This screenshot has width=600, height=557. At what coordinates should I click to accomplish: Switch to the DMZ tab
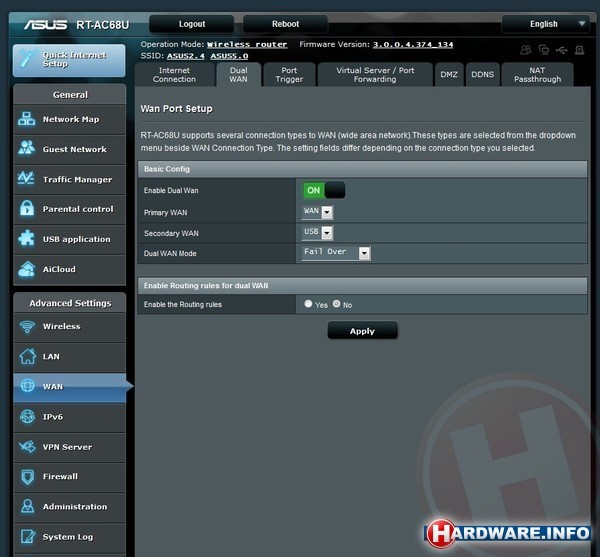(x=449, y=75)
